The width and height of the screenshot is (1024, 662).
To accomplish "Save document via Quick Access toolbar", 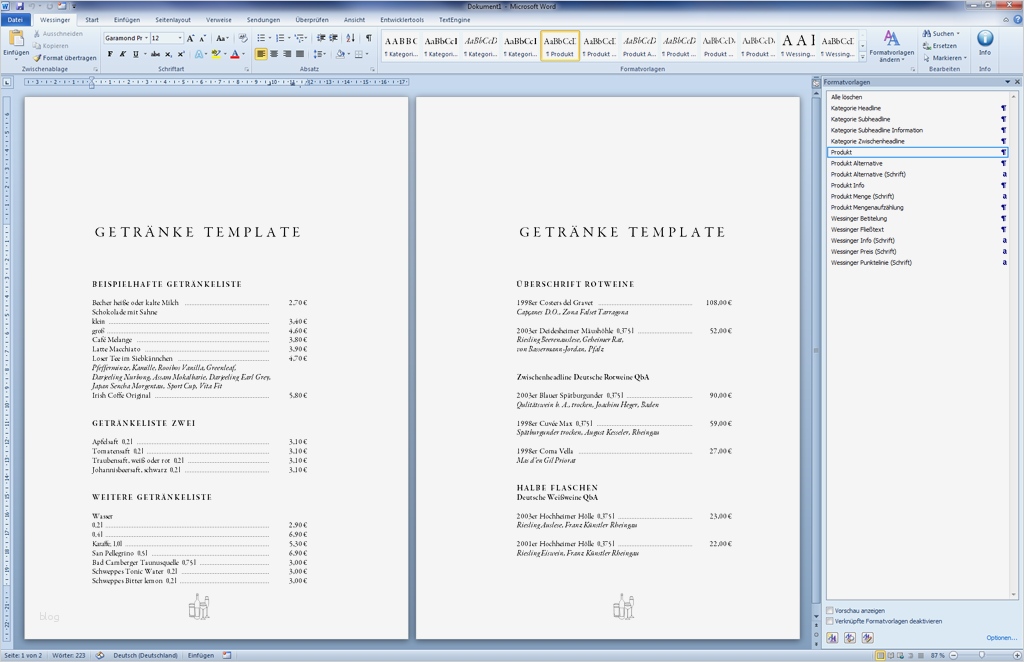I will pyautogui.click(x=20, y=6).
